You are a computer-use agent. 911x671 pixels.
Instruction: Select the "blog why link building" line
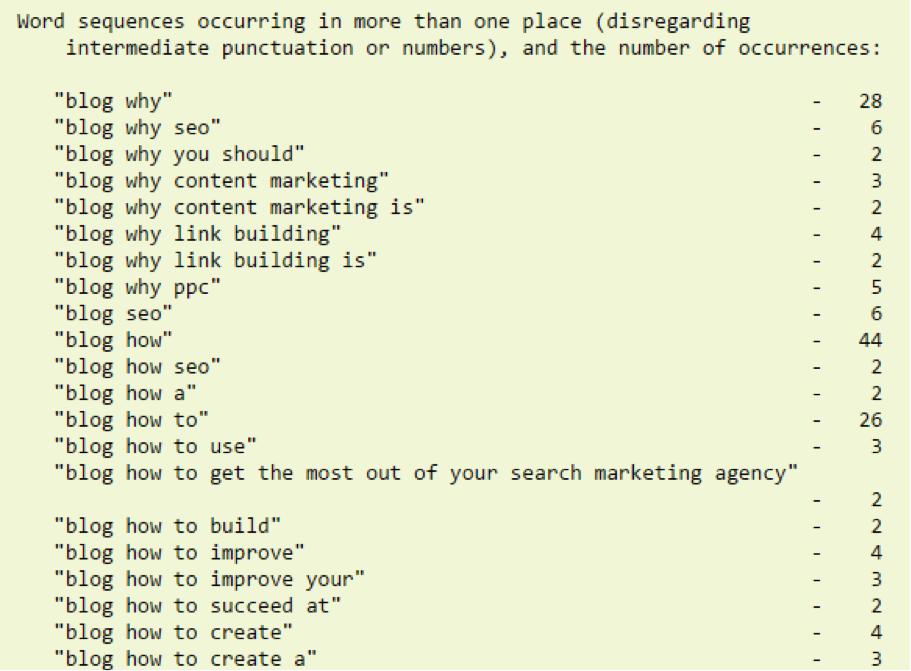(198, 235)
